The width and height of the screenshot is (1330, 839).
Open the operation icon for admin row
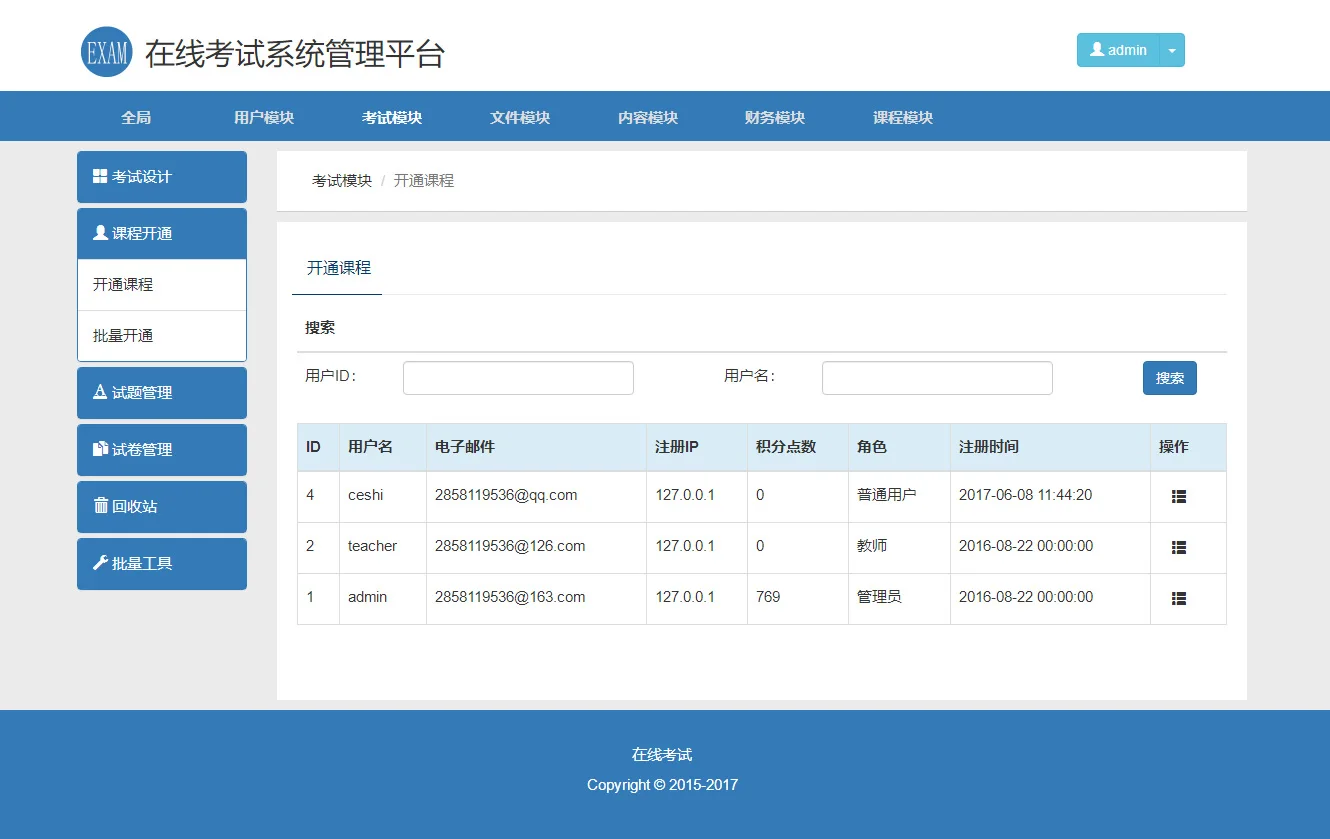[1177, 598]
